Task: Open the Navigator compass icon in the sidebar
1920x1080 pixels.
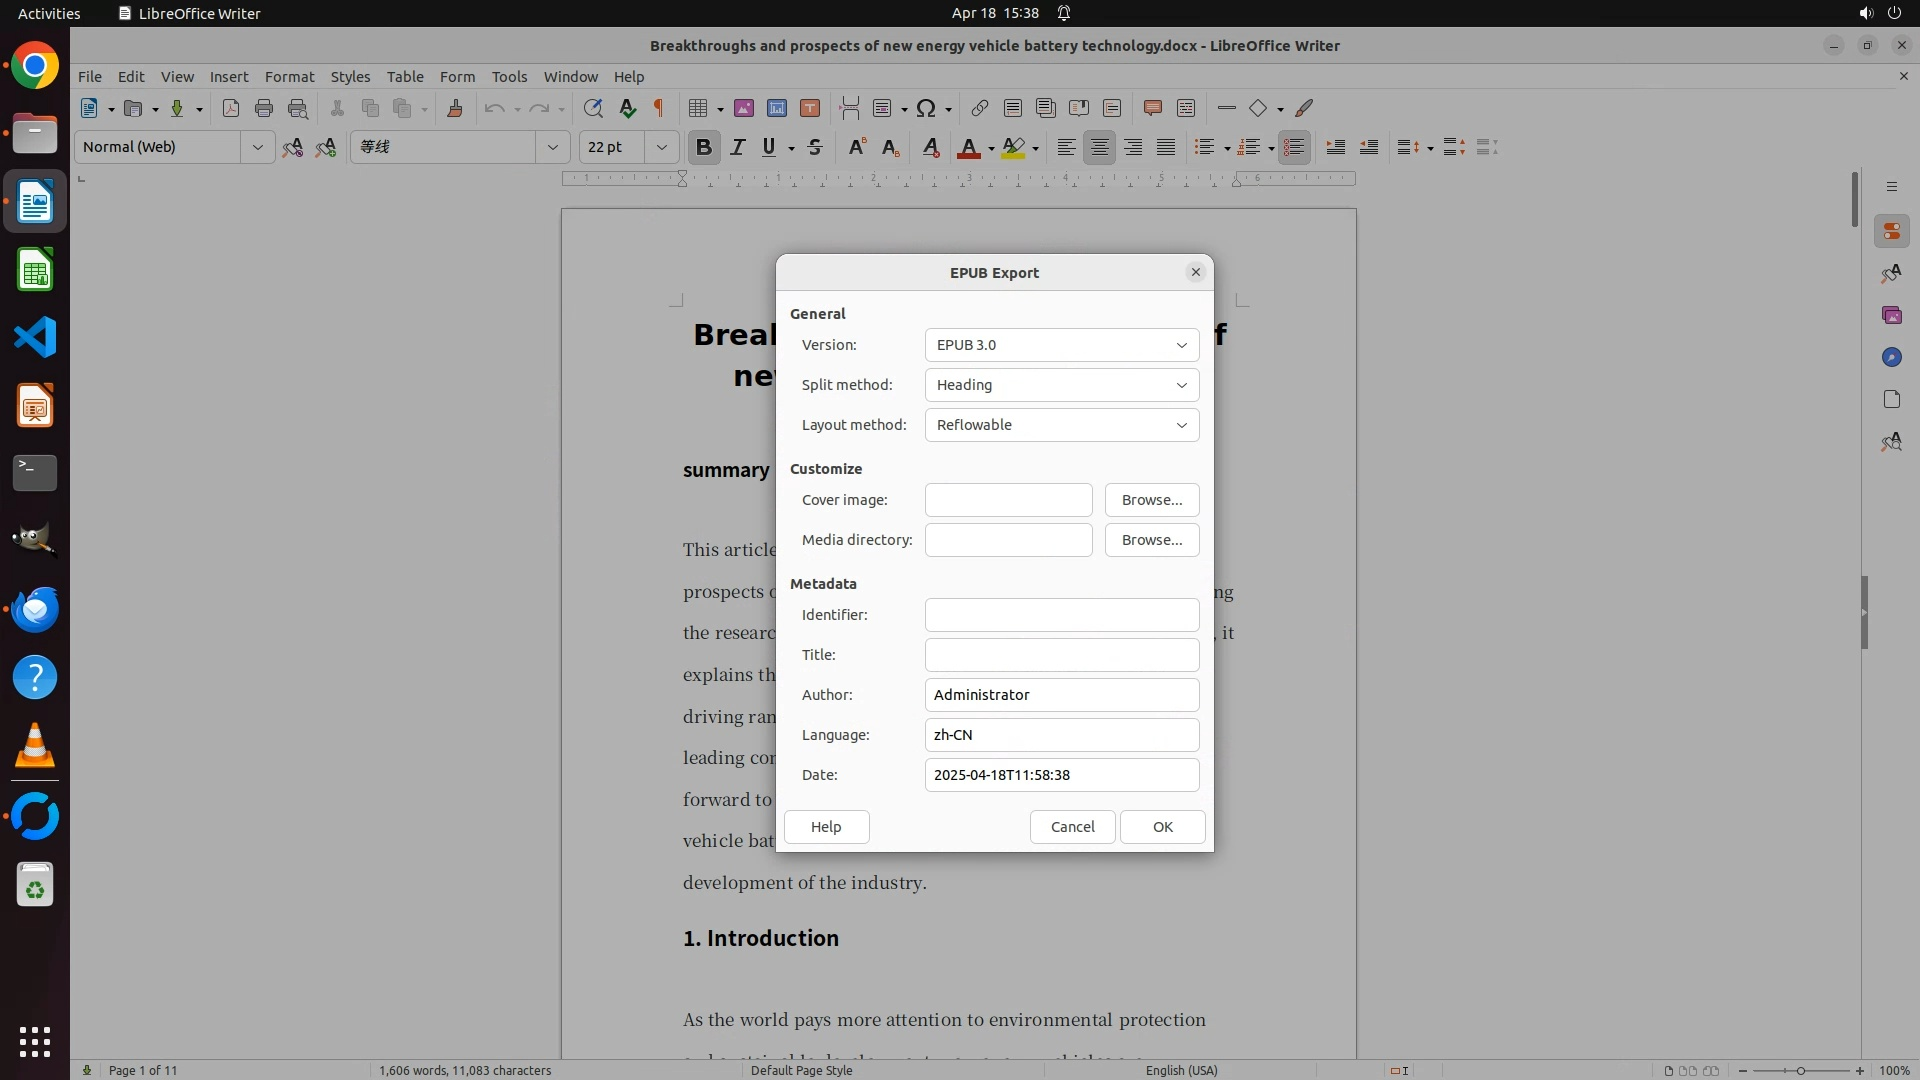Action: coord(1891,357)
